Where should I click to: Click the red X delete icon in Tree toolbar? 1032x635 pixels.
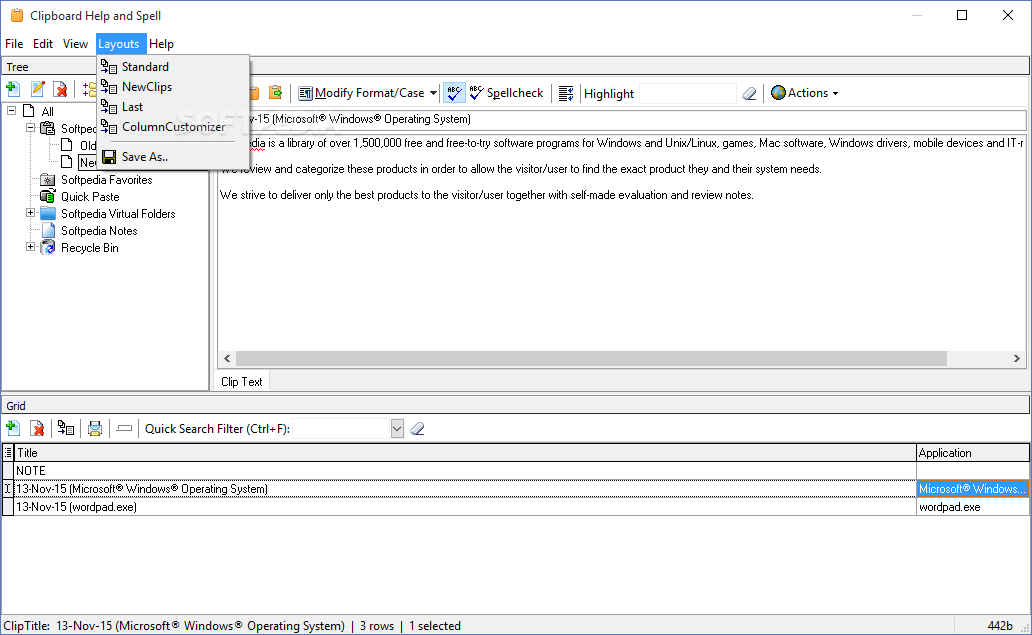click(61, 89)
